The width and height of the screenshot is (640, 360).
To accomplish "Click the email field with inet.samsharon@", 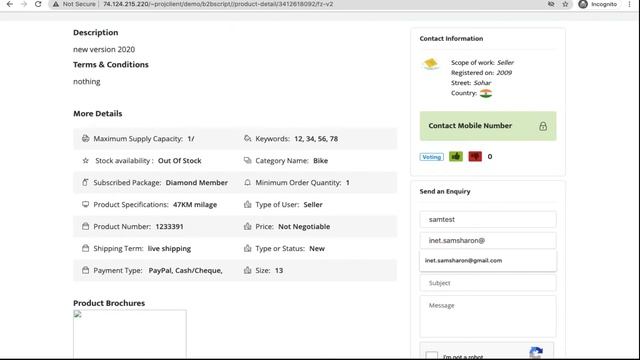I will tap(488, 240).
